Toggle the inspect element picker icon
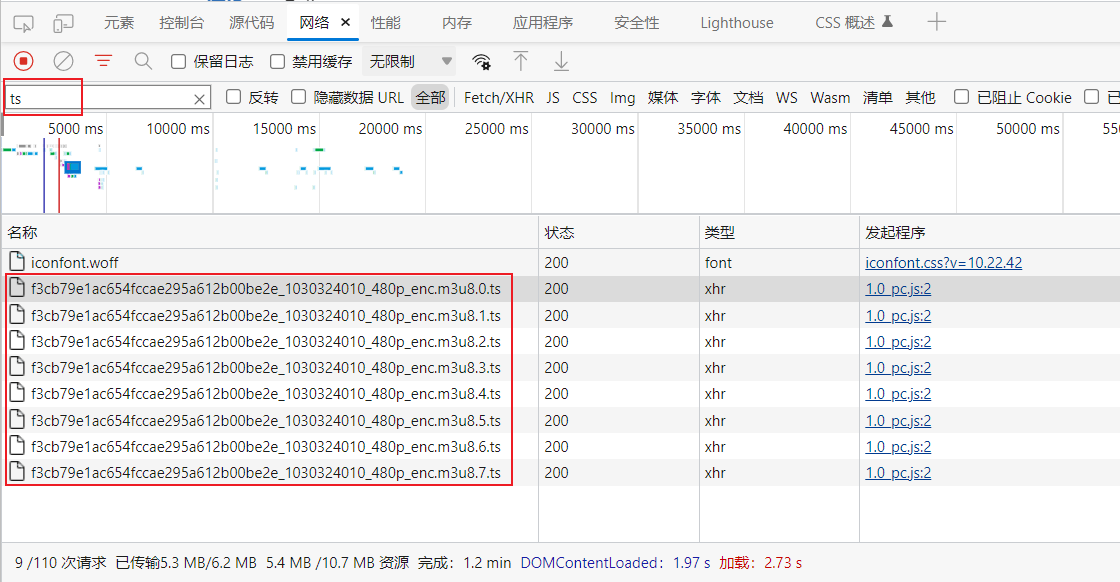This screenshot has height=582, width=1120. coord(24,23)
